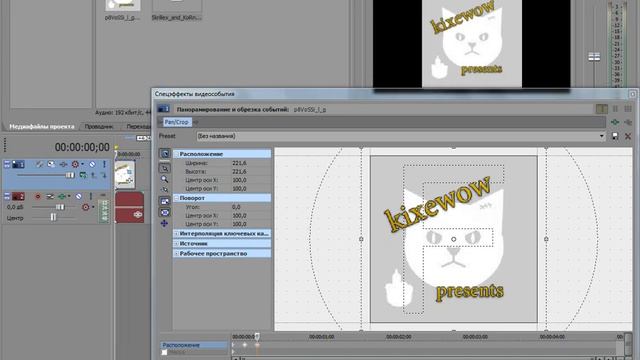This screenshot has width=640, height=360.
Task: Select the zoom magnifier tool in Pan/Crop
Action: (164, 179)
